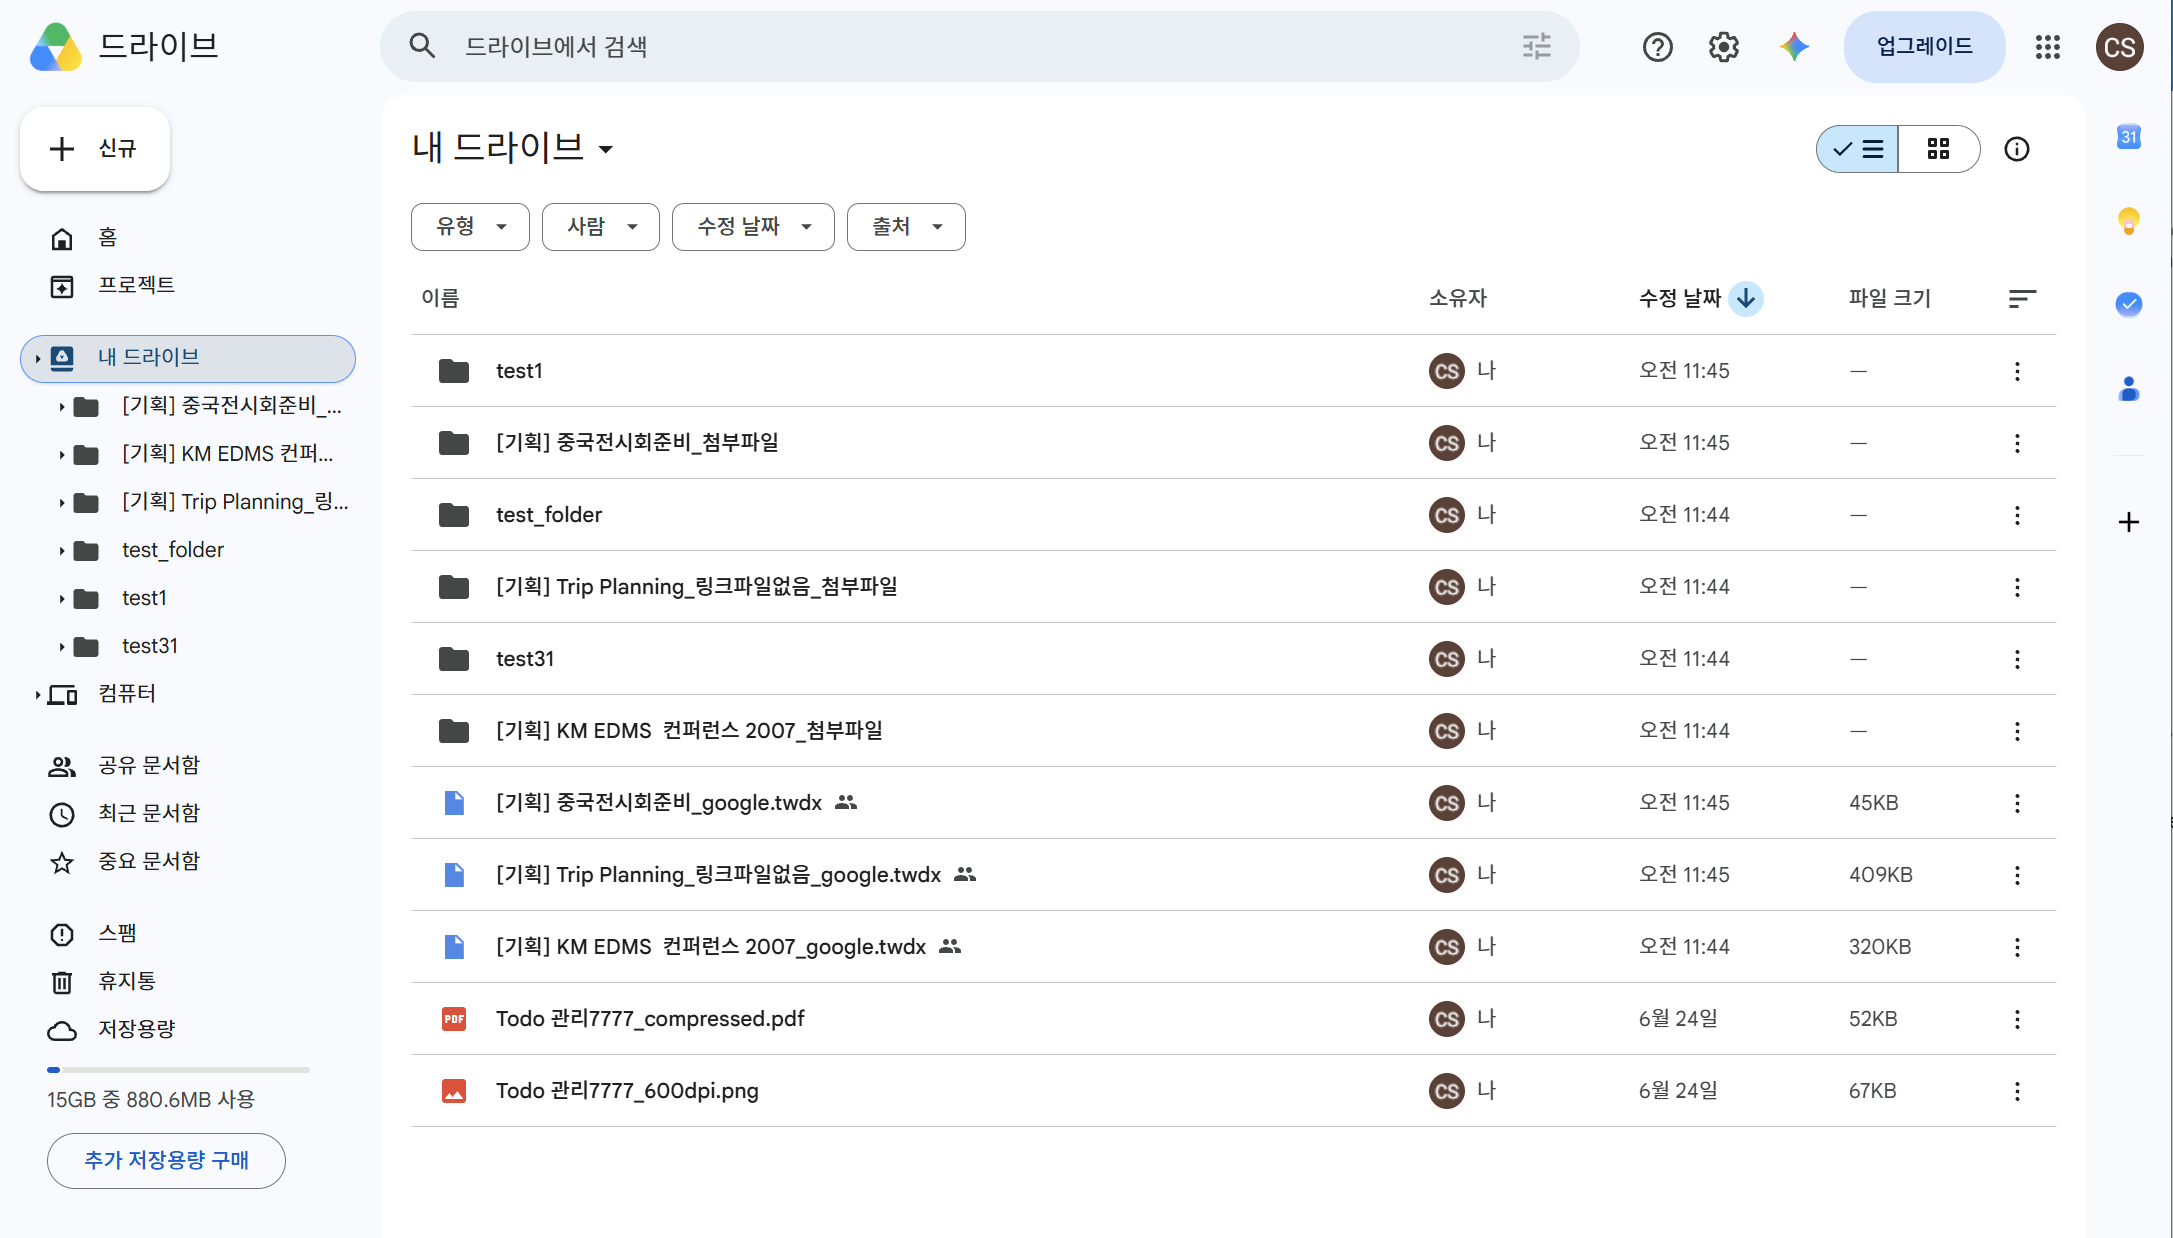The width and height of the screenshot is (2173, 1238).
Task: Get add-ons with the plus icon
Action: click(2129, 522)
